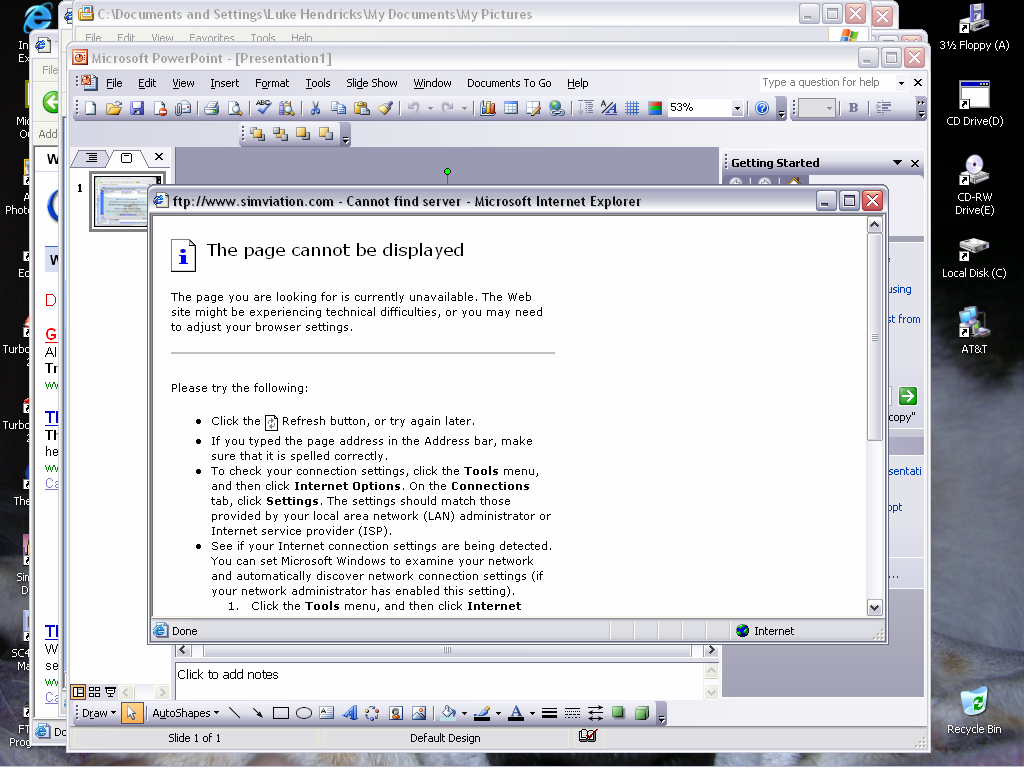The width and height of the screenshot is (1024, 768).
Task: Open a file with the Open folder icon
Action: 114,108
